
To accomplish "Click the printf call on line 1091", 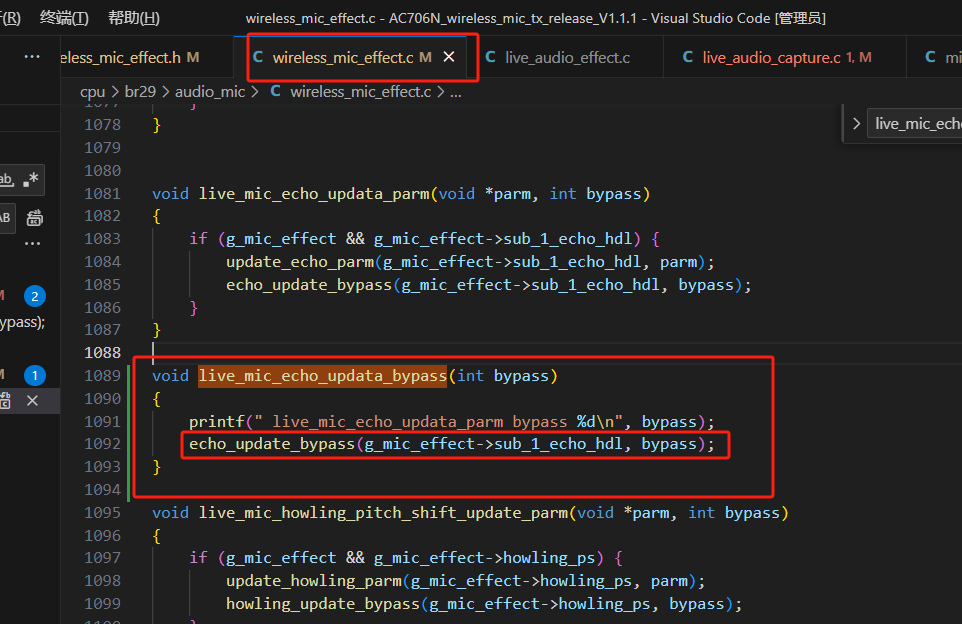I will 217,422.
